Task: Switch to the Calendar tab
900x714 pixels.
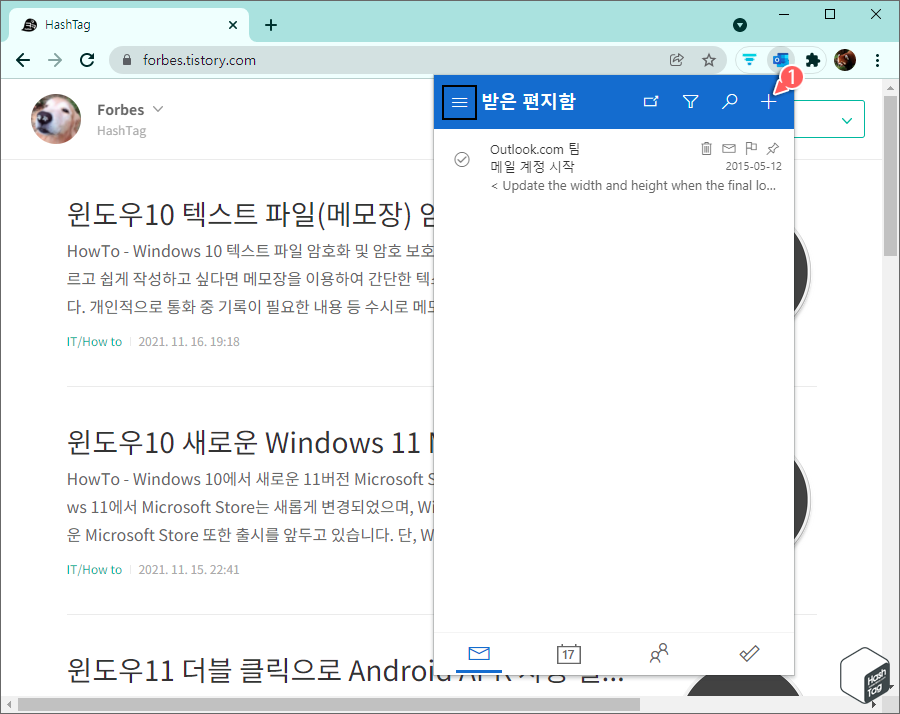Action: click(569, 654)
